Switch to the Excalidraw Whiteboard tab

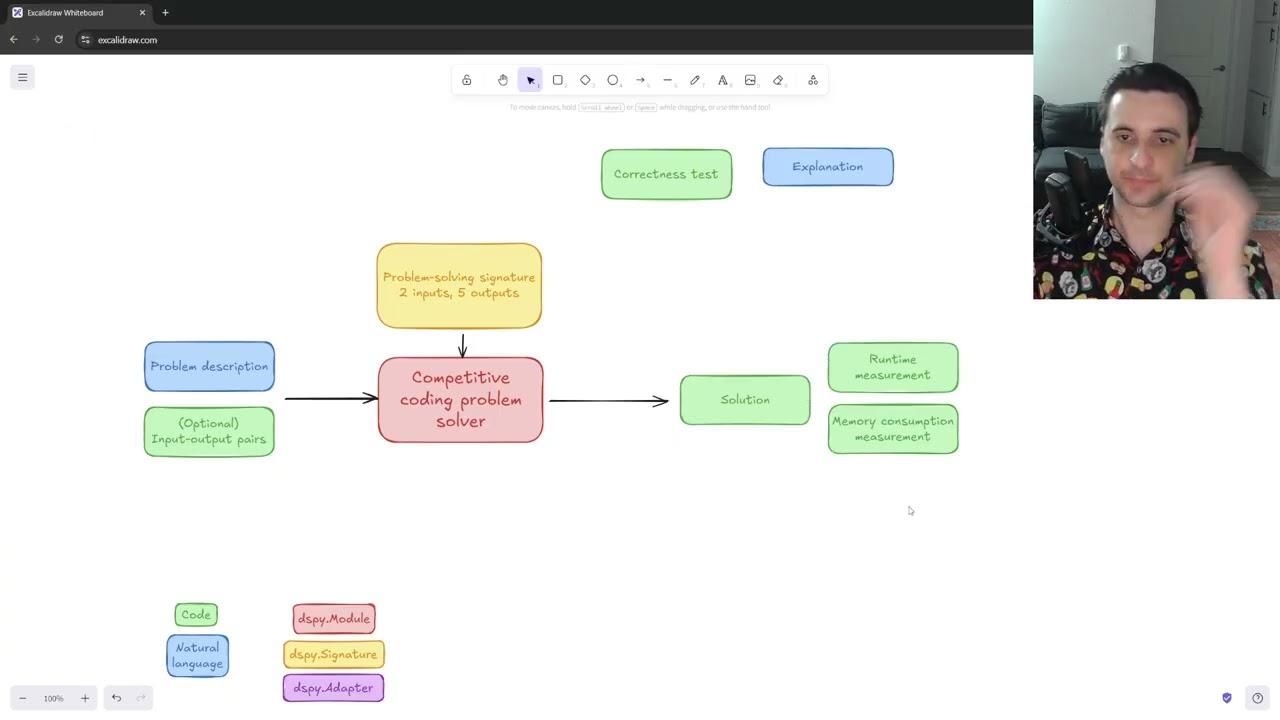coord(78,13)
